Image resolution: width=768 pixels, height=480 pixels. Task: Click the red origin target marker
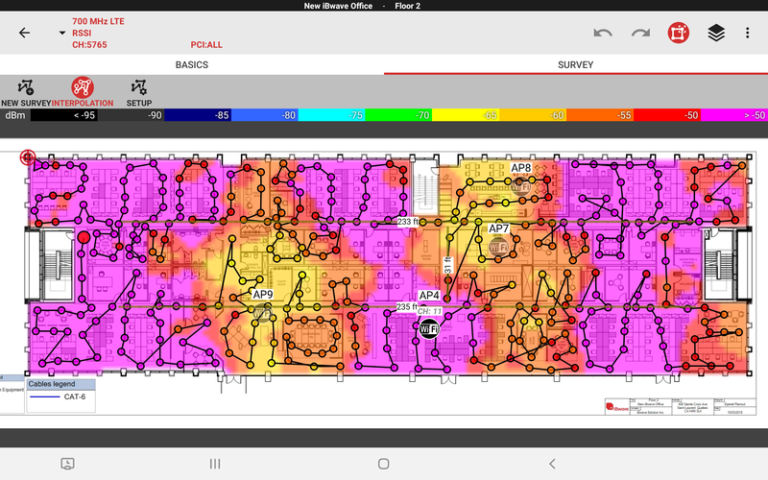pos(27,157)
